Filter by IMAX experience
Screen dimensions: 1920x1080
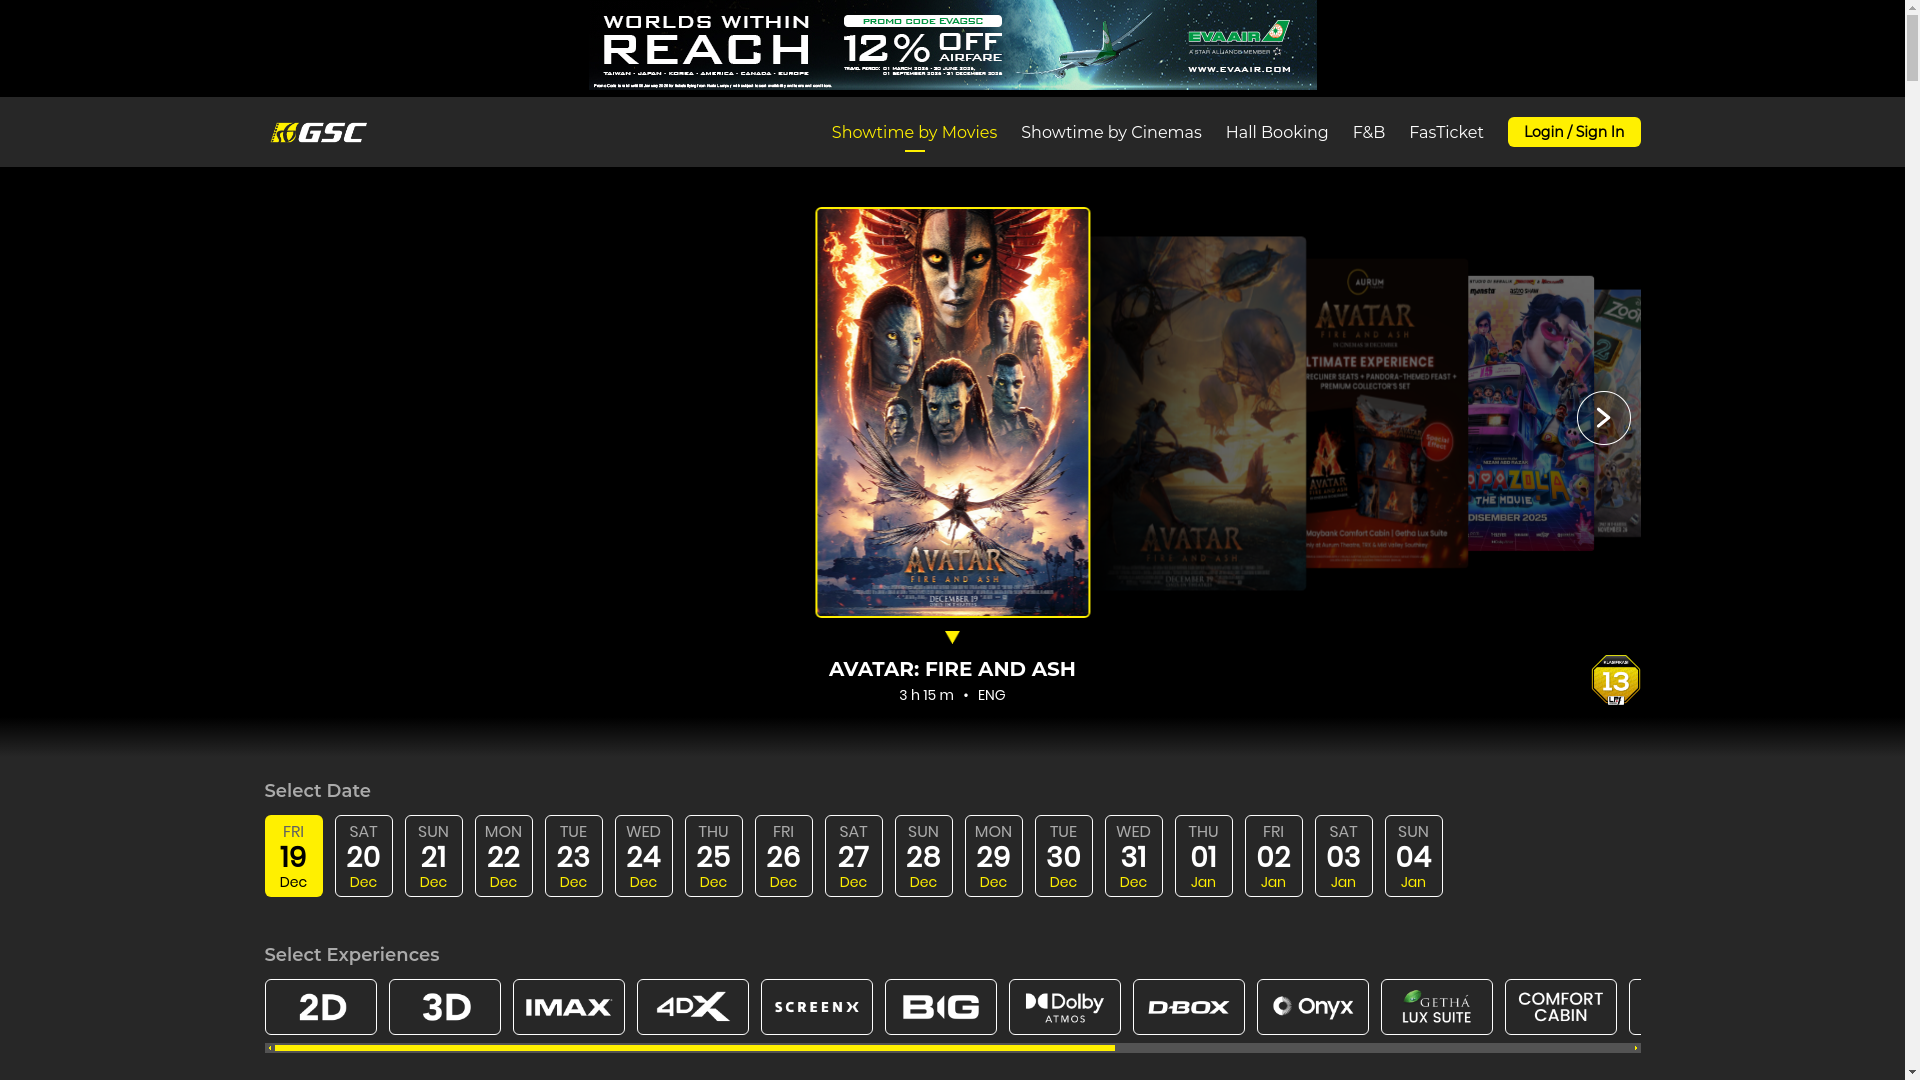point(569,1007)
